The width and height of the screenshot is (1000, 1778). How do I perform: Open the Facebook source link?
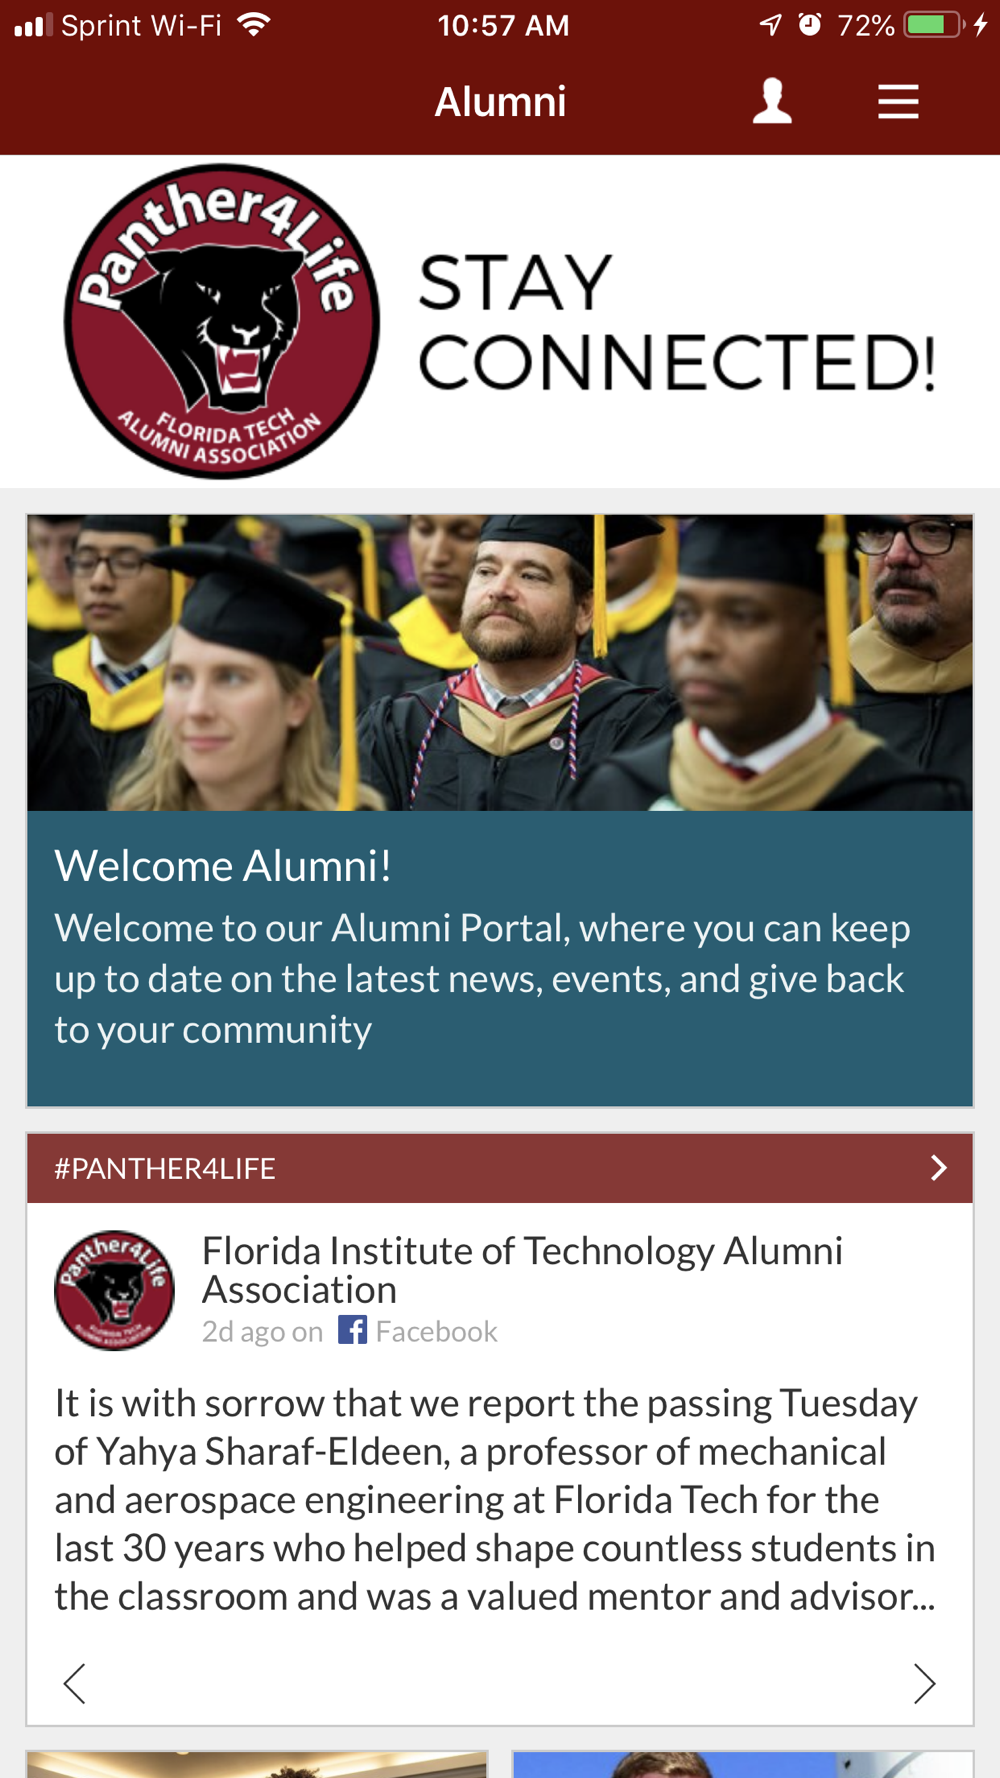436,1332
